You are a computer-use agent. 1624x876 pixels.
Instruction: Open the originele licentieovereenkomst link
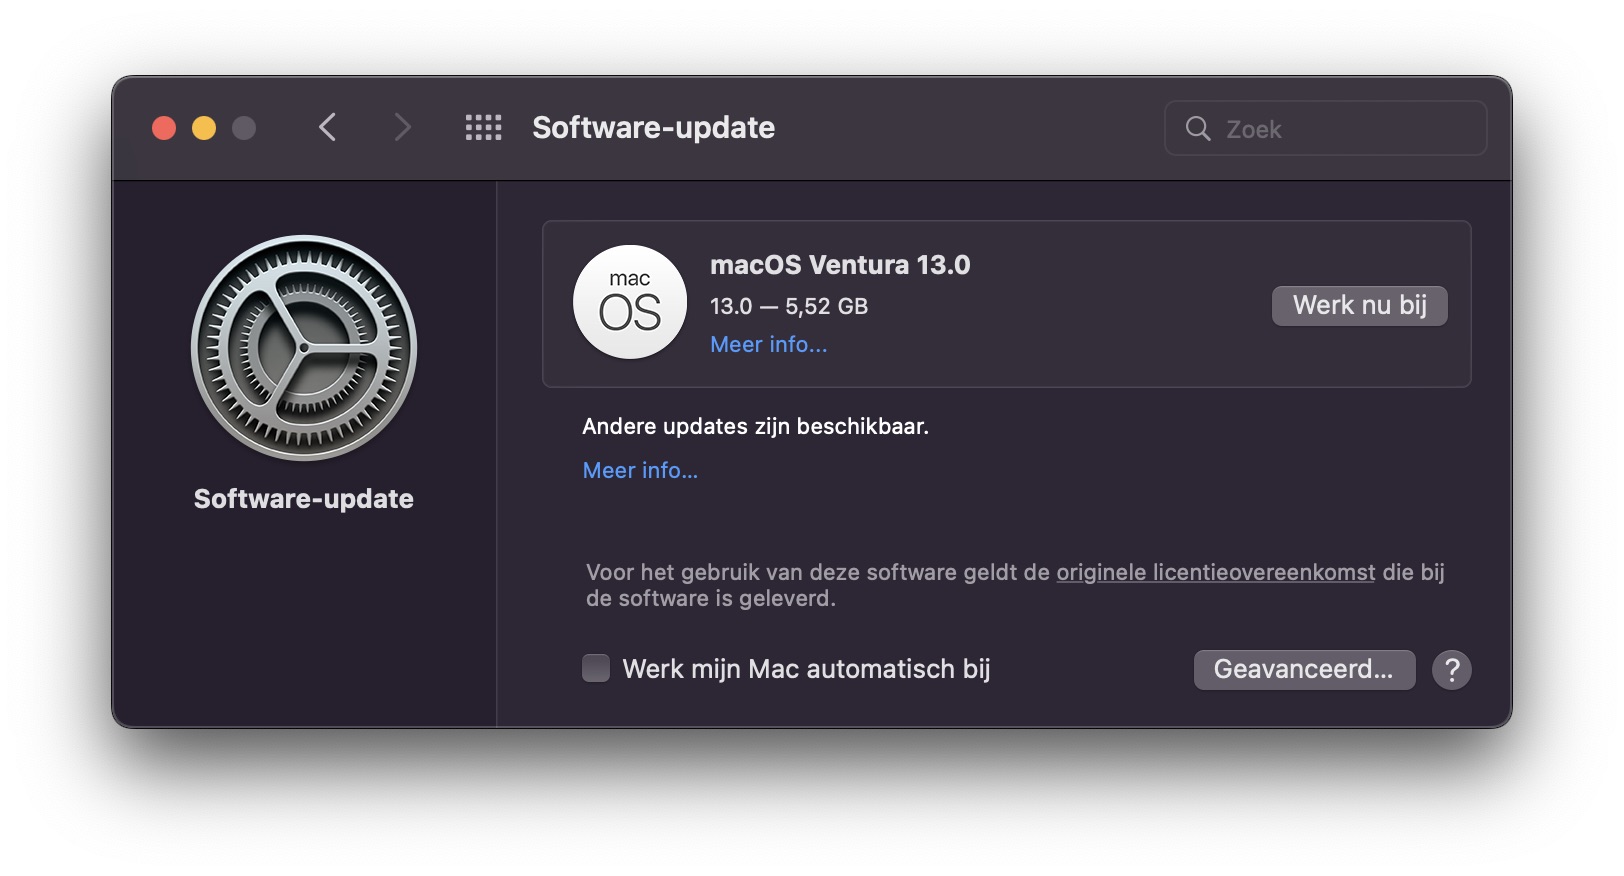[x=1215, y=572]
